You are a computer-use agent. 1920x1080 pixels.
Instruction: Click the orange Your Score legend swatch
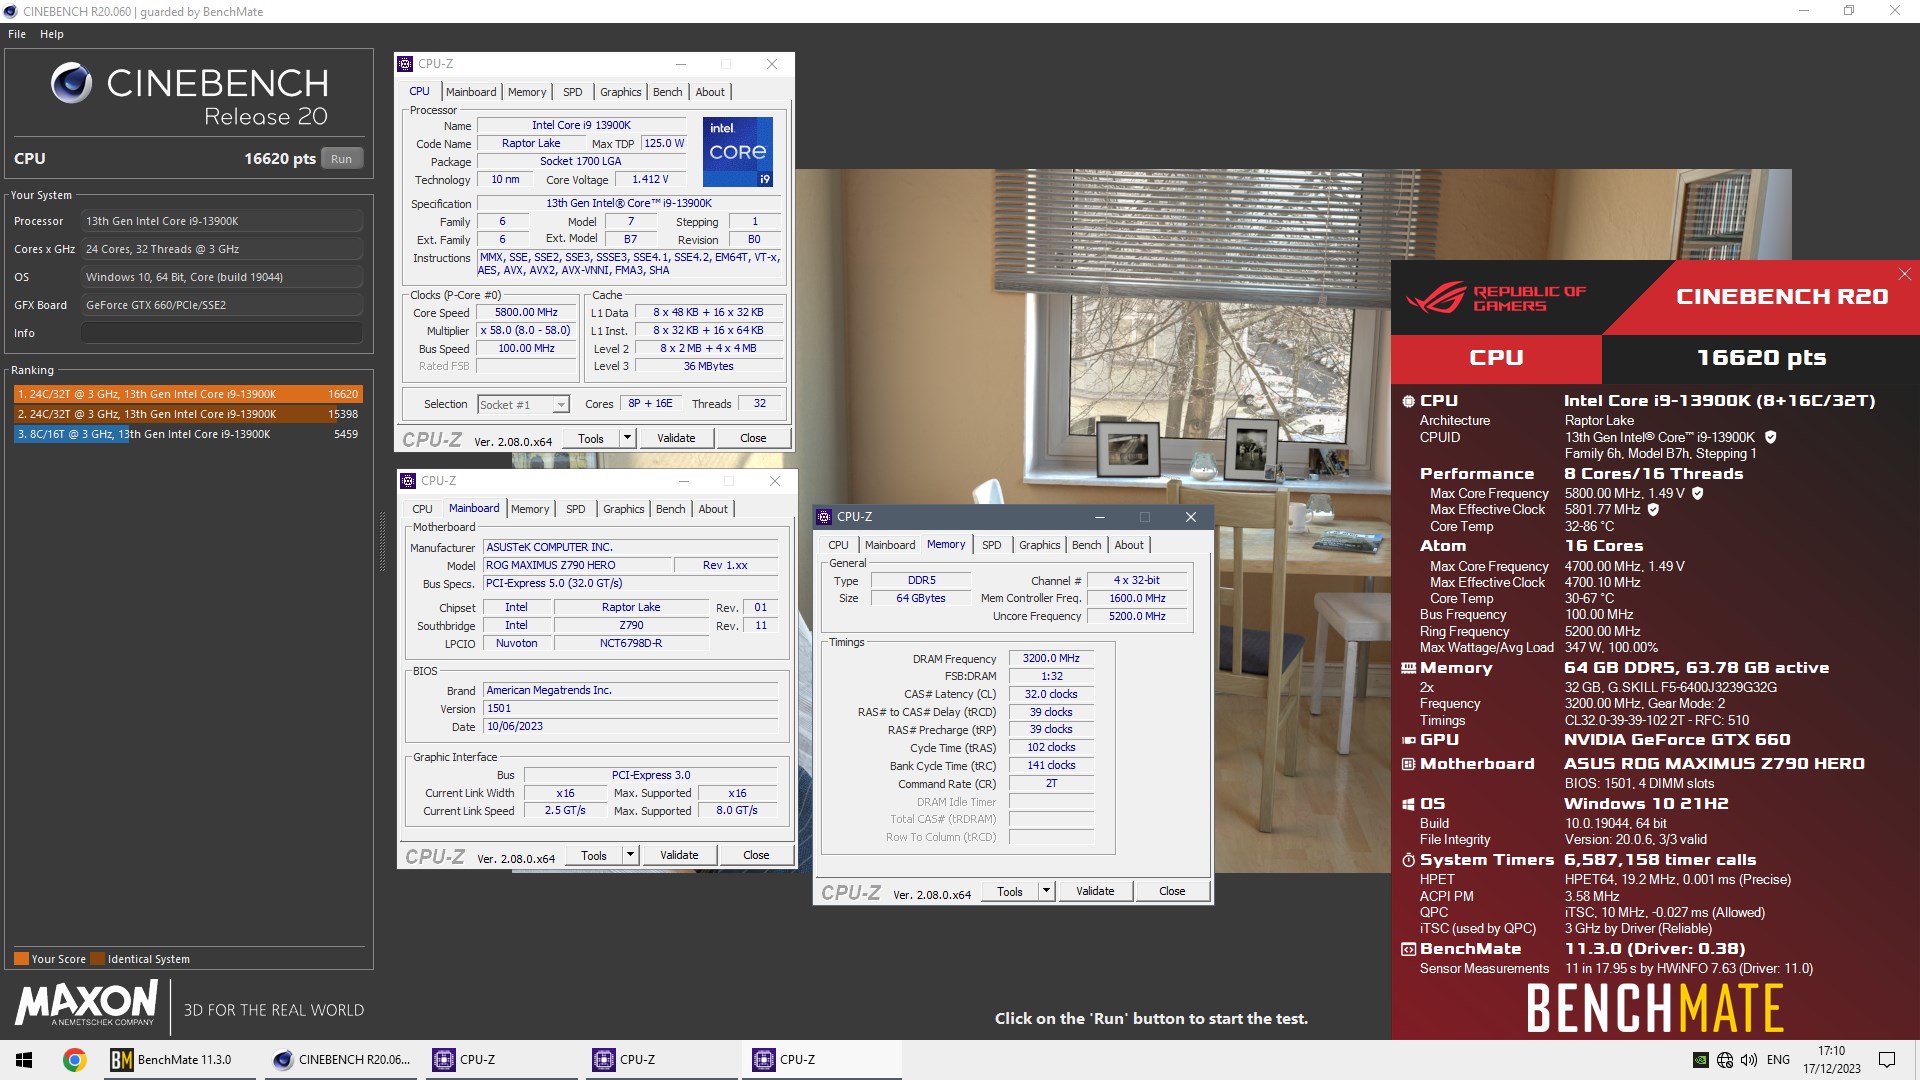tap(21, 959)
